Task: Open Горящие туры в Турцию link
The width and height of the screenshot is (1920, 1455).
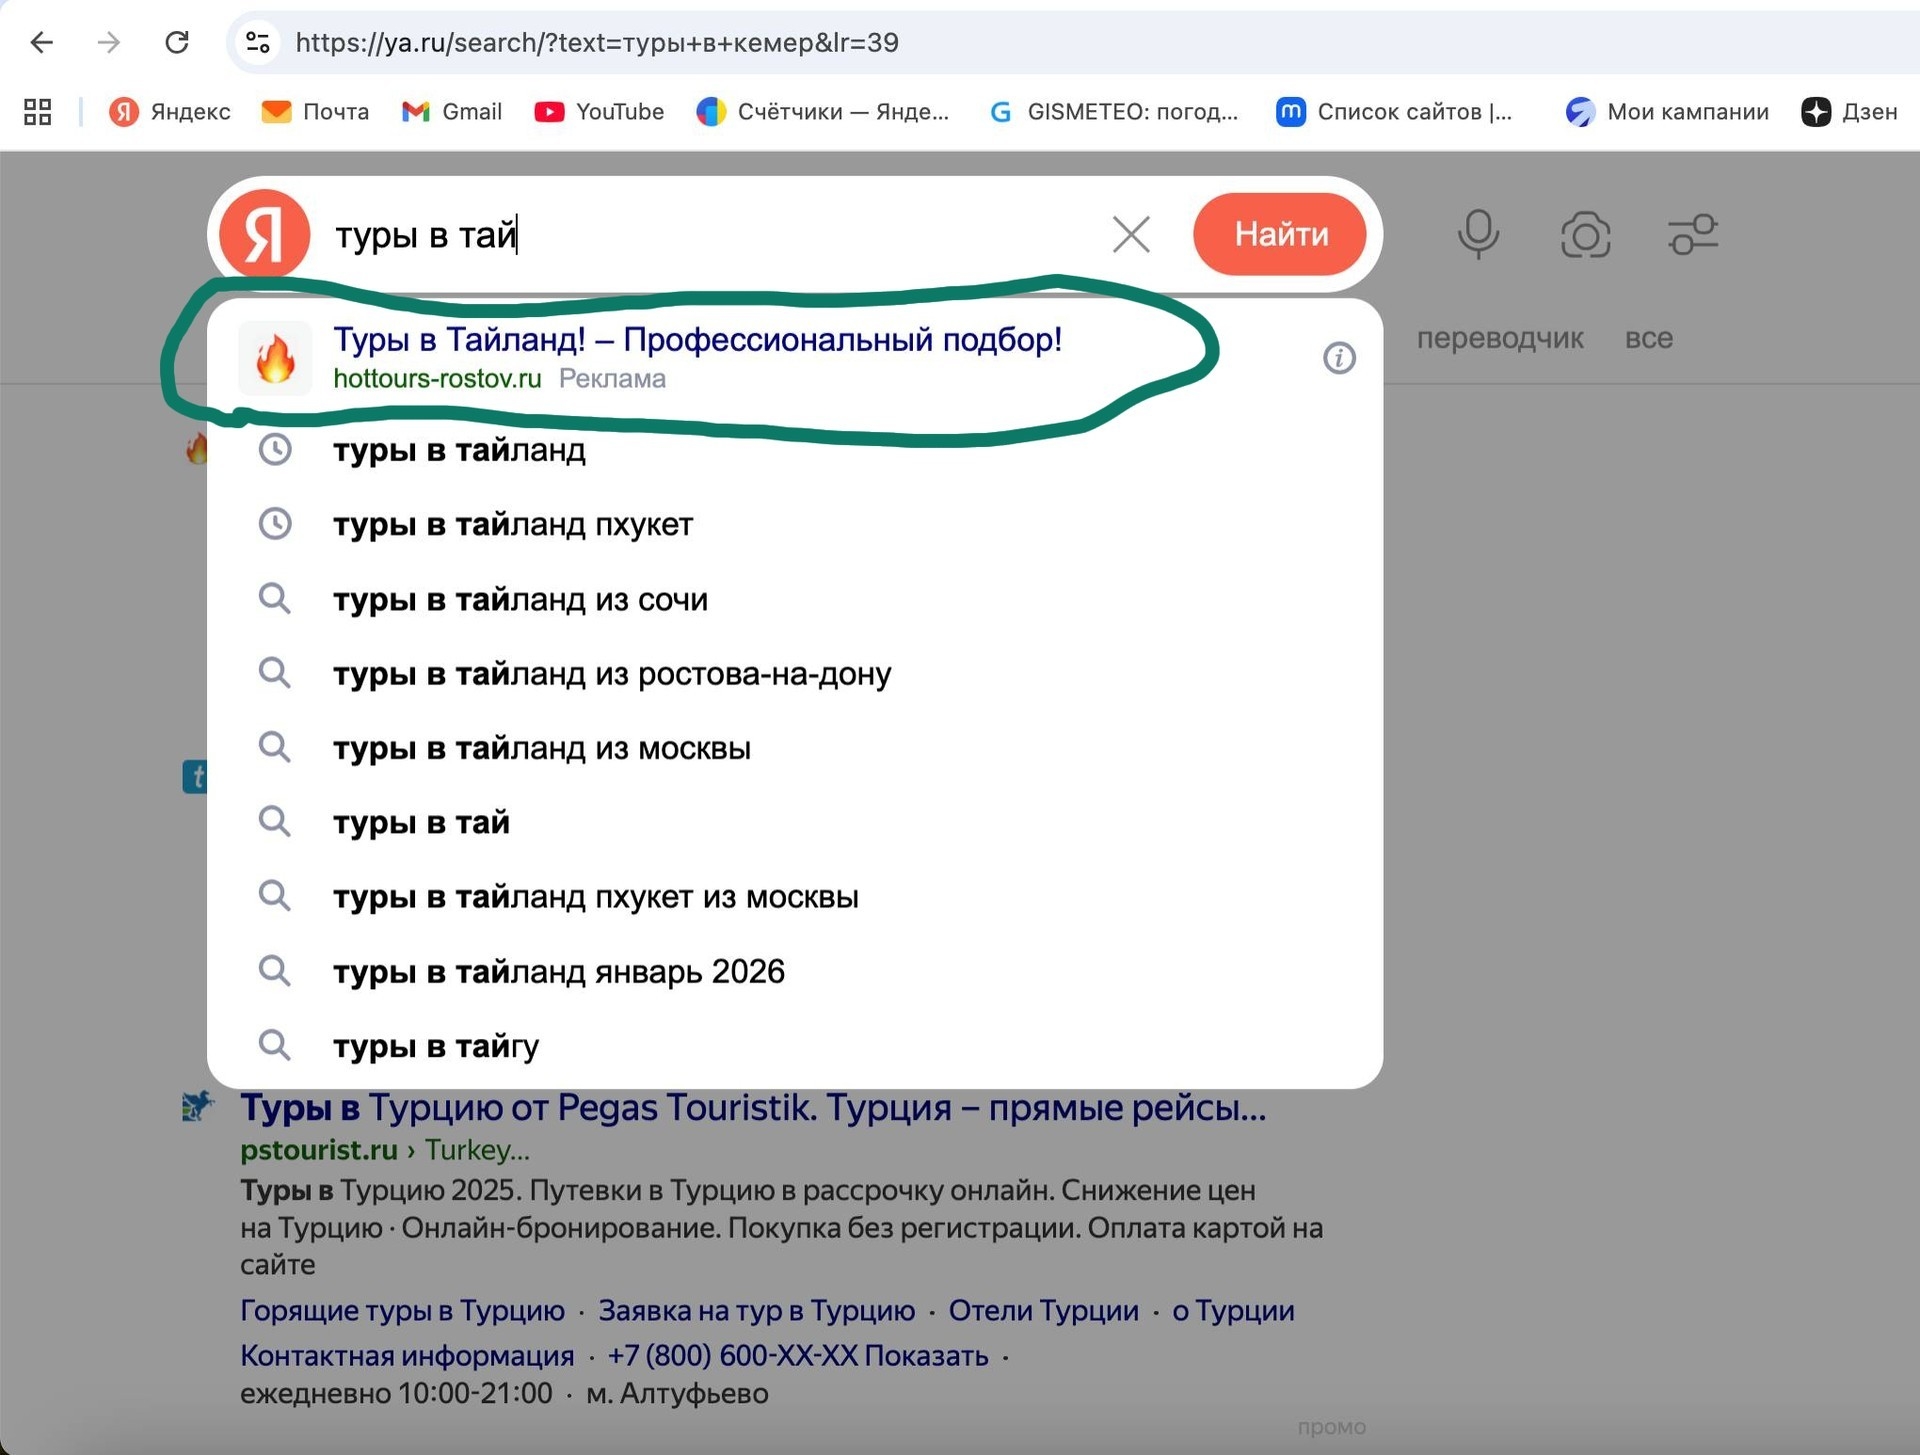Action: [402, 1310]
